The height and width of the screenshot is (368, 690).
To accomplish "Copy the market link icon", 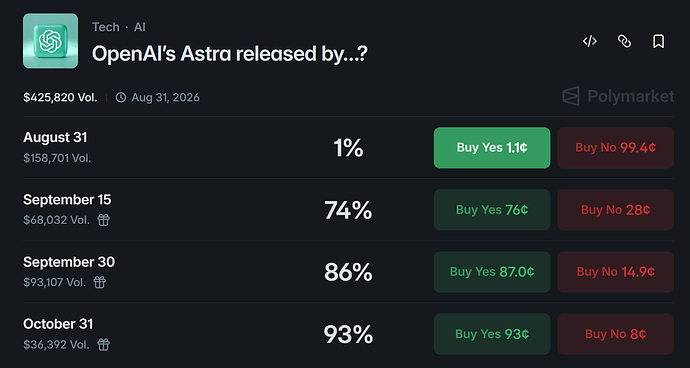I will point(624,41).
